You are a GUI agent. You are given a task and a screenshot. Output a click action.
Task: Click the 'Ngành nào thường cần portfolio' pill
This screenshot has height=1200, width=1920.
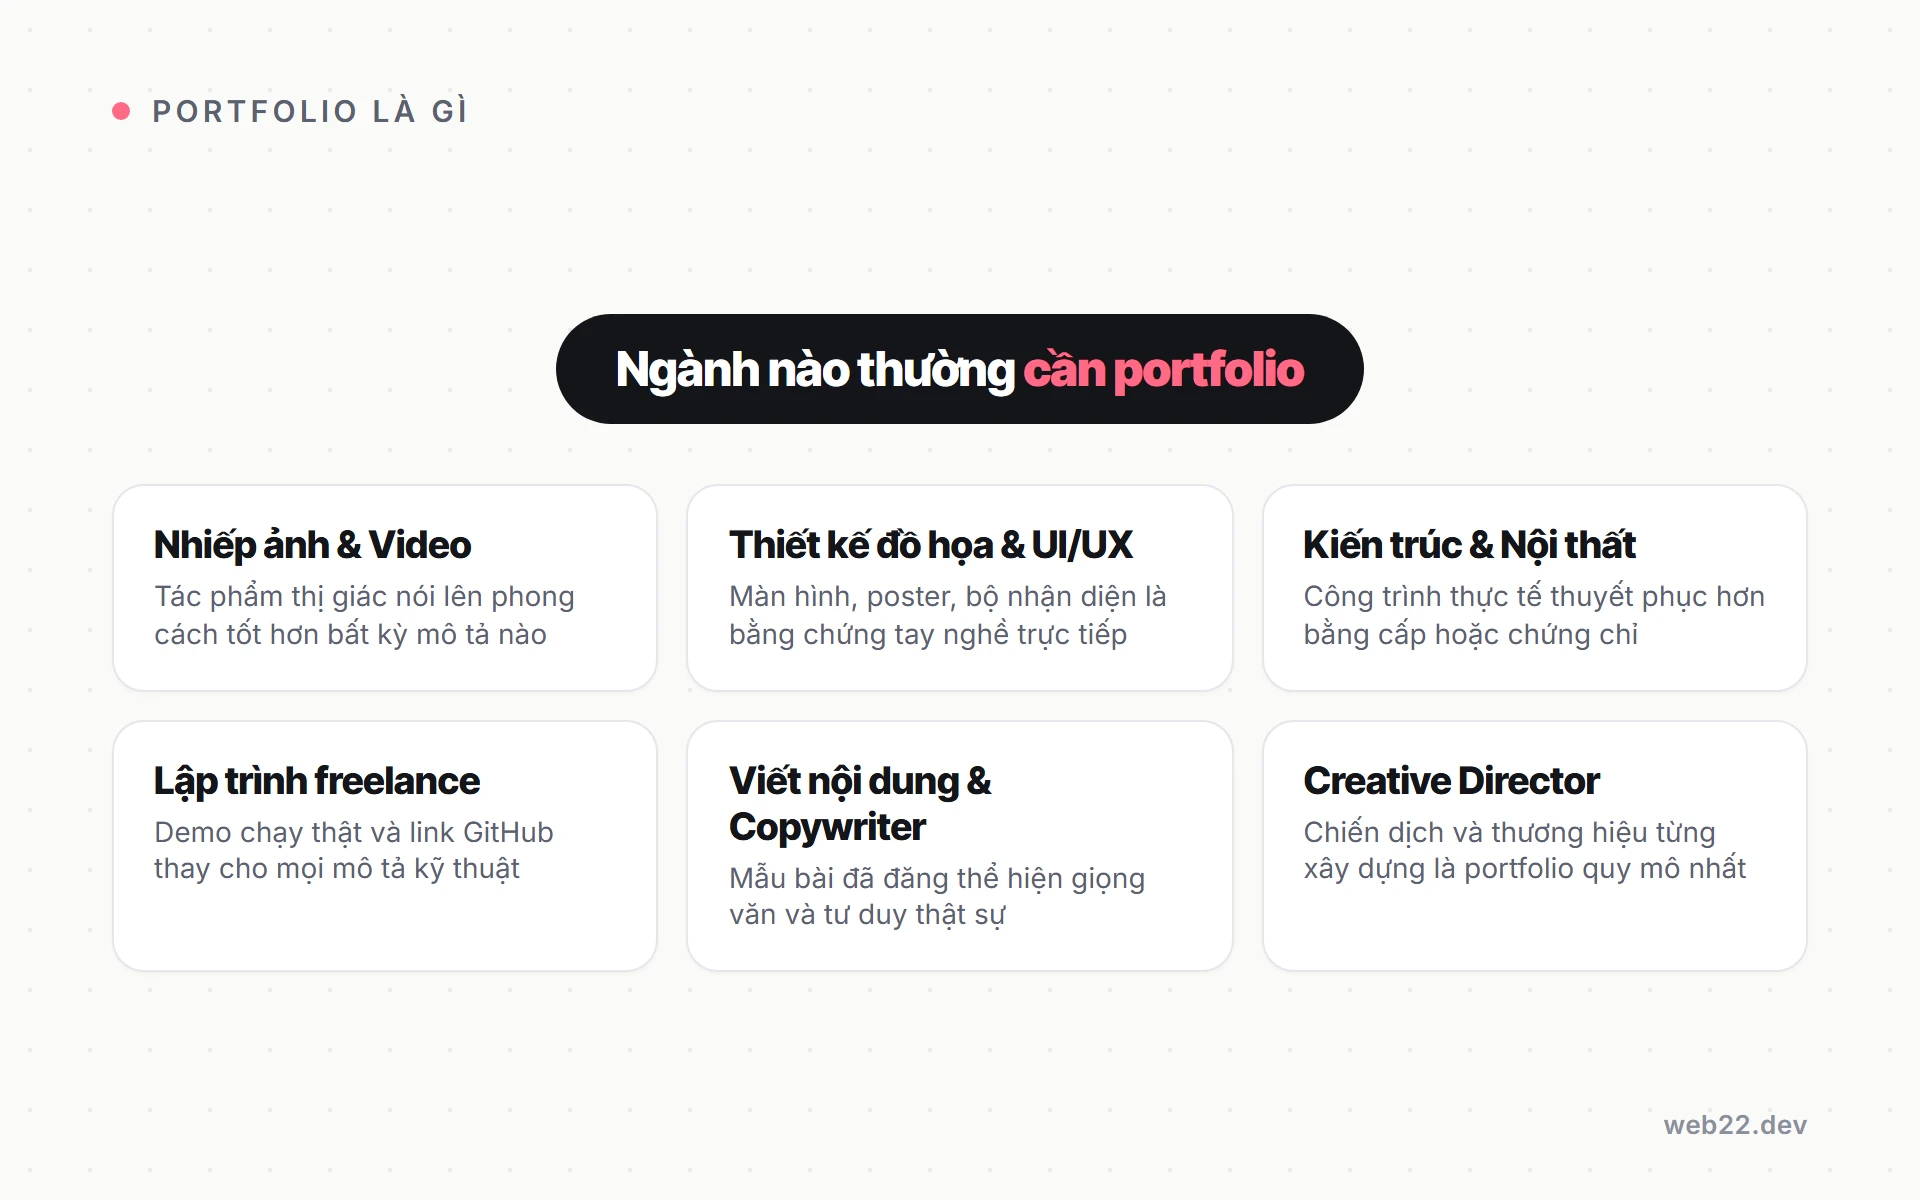coord(960,369)
